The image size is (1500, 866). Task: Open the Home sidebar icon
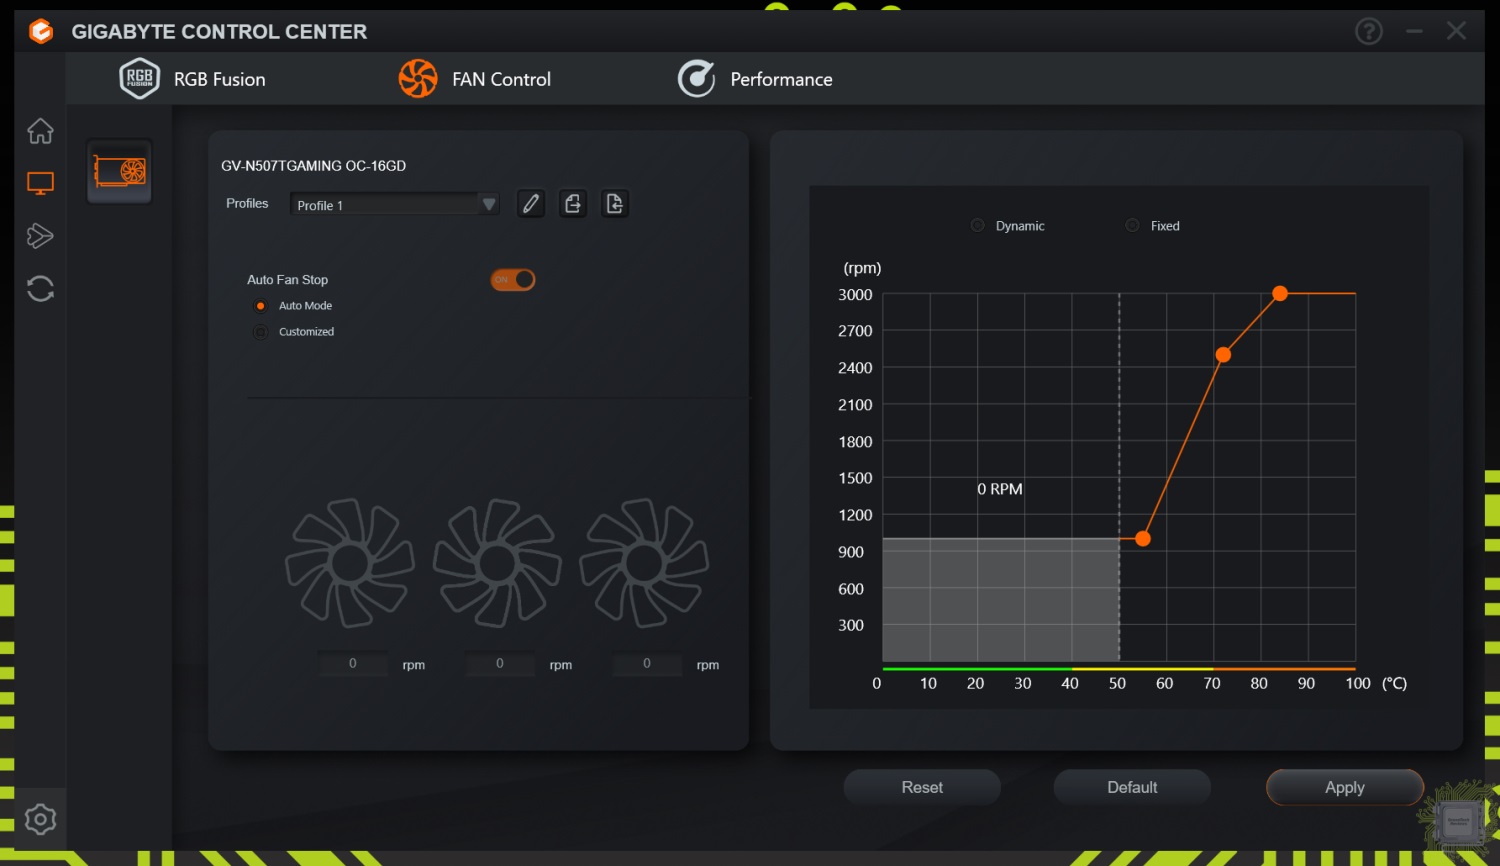[40, 131]
